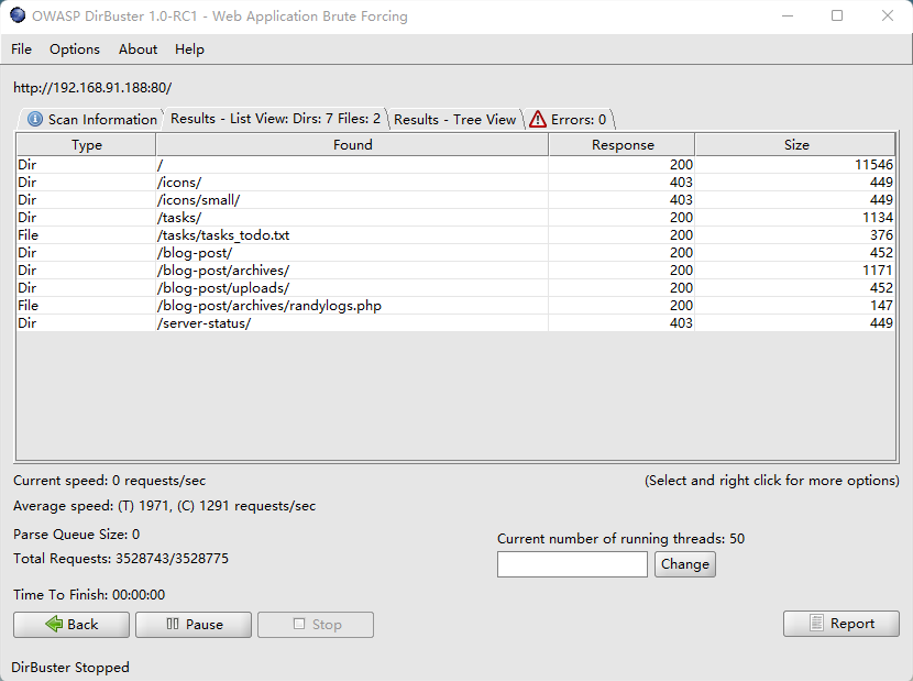This screenshot has height=681, width=913.
Task: Sort by the Response column header
Action: [x=622, y=145]
